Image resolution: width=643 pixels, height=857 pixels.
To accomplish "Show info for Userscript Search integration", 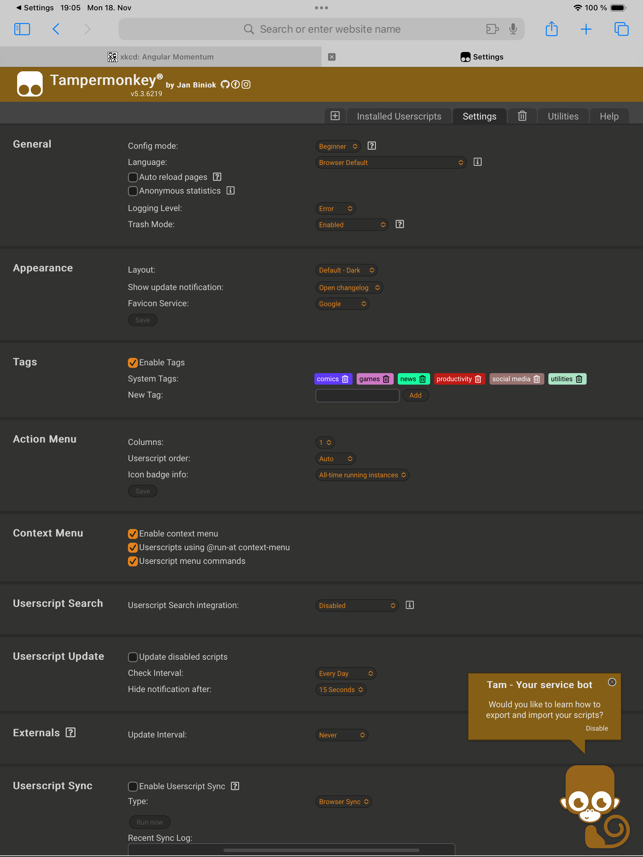I will tap(410, 605).
